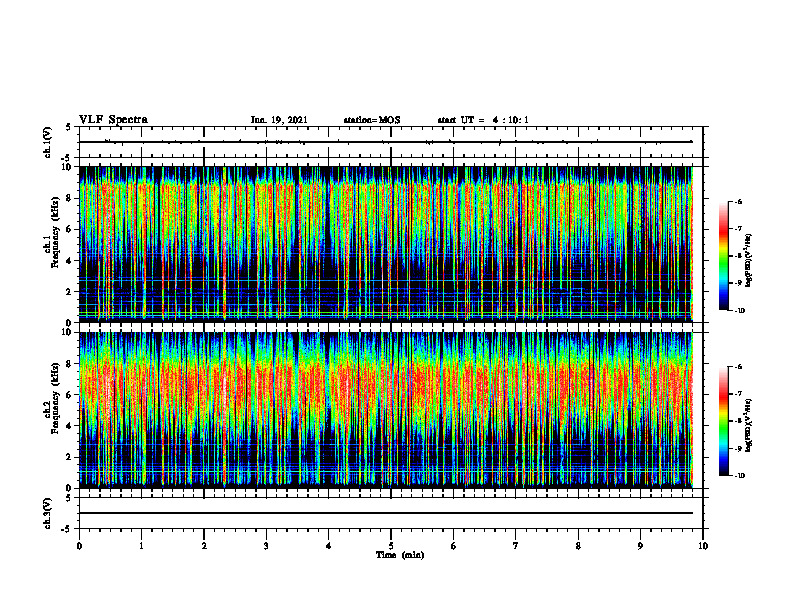This screenshot has height=612, width=792.
Task: Click the "Time (min)" axis label
Action: click(400, 555)
